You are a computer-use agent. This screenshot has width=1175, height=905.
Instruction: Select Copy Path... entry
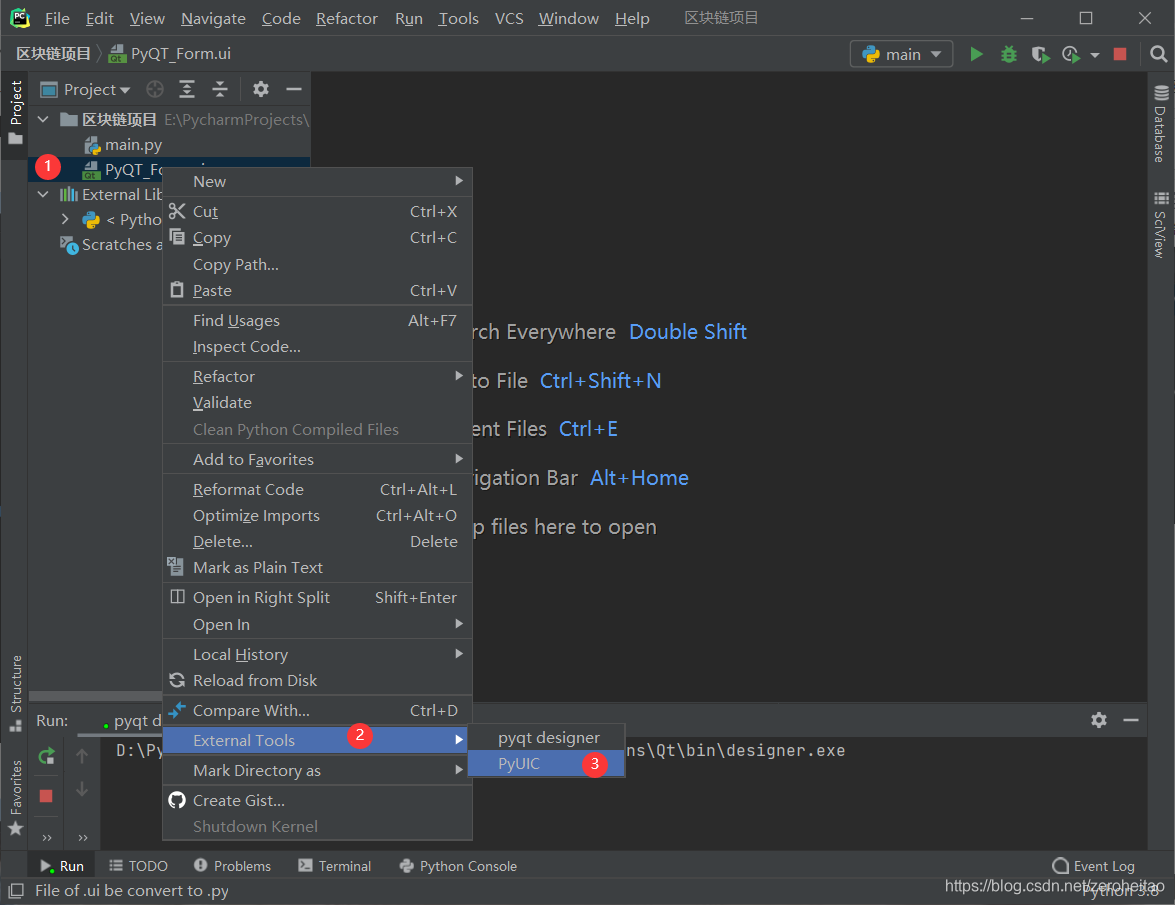click(x=318, y=264)
